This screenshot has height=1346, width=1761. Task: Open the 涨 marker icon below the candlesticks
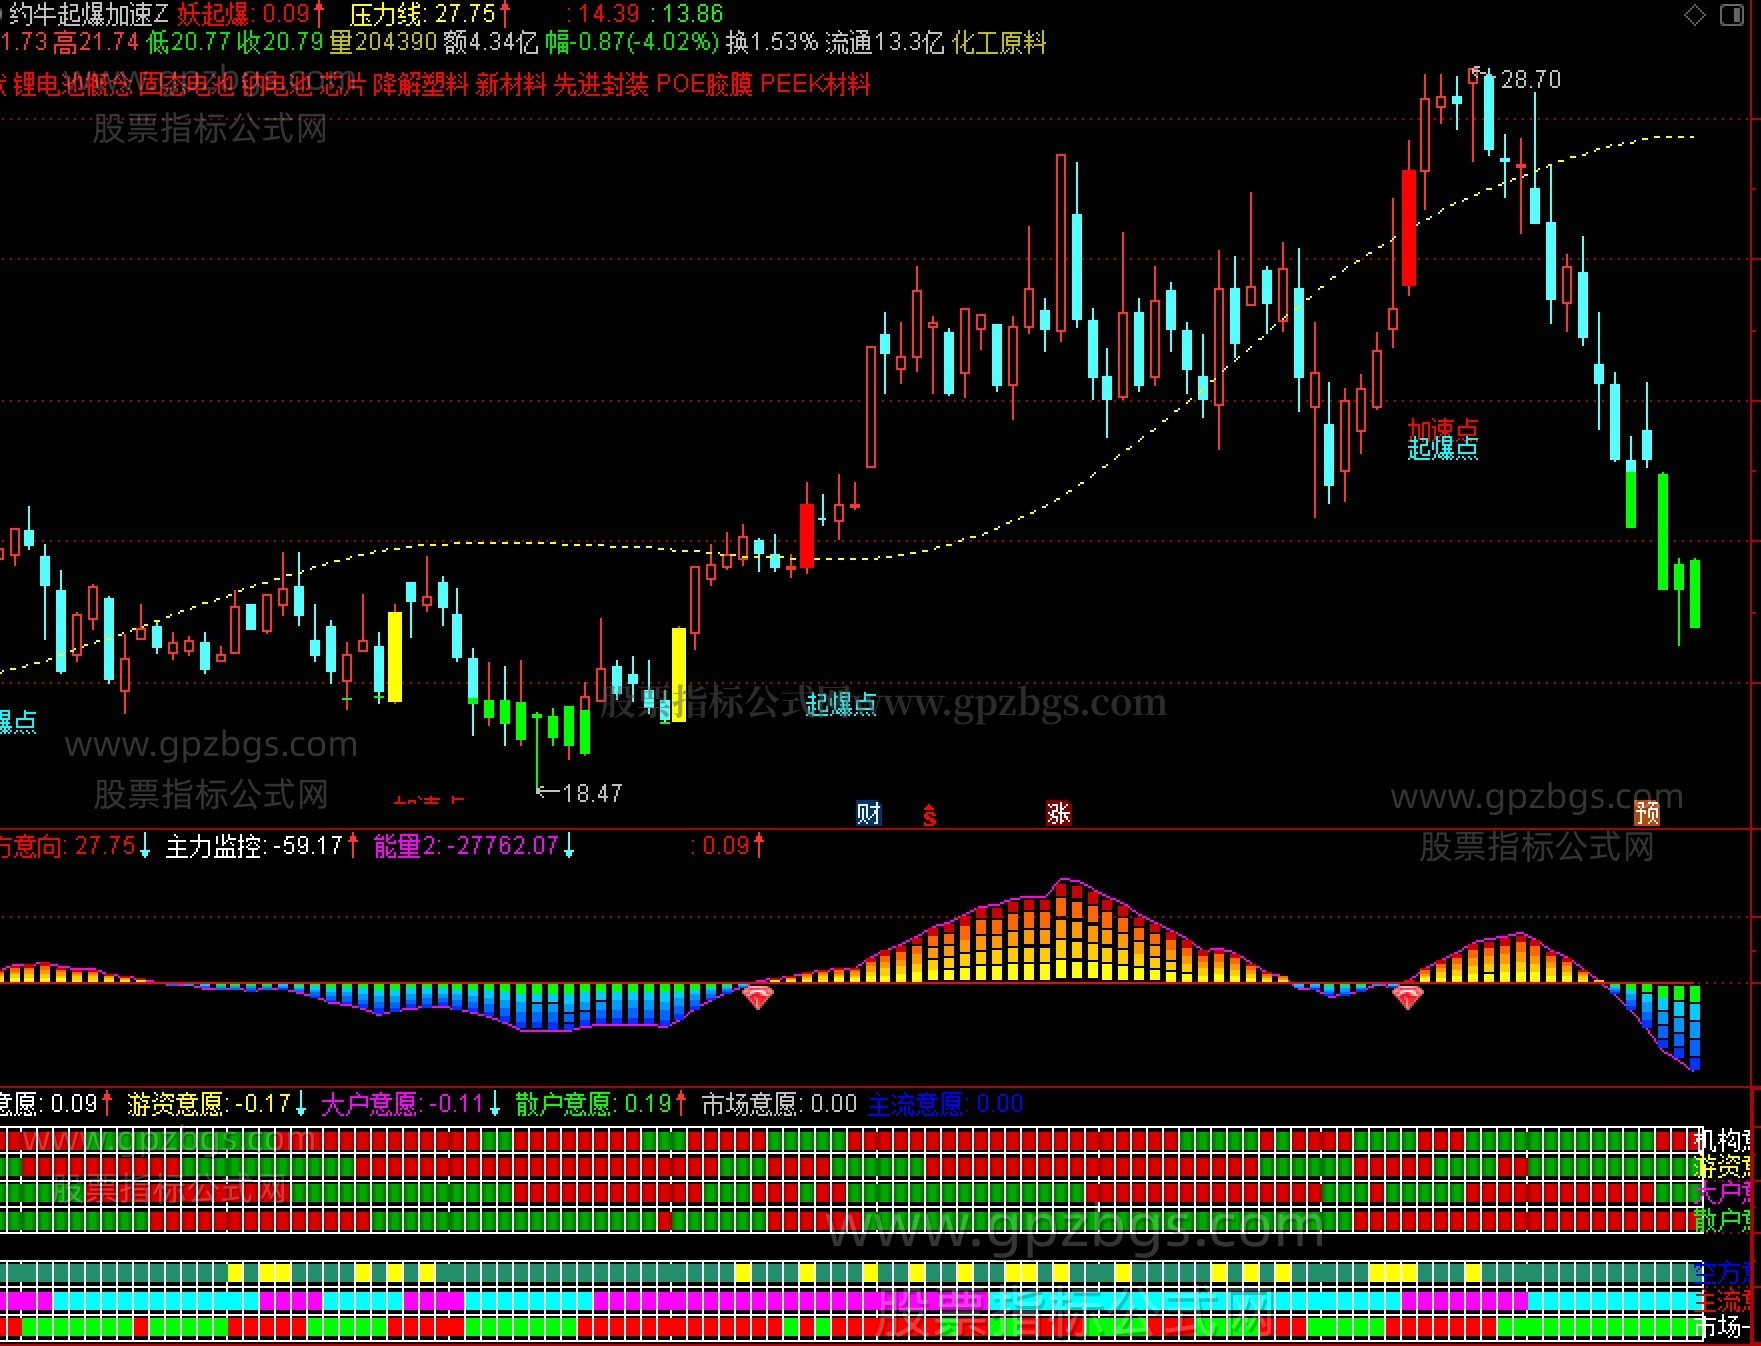[x=1058, y=813]
